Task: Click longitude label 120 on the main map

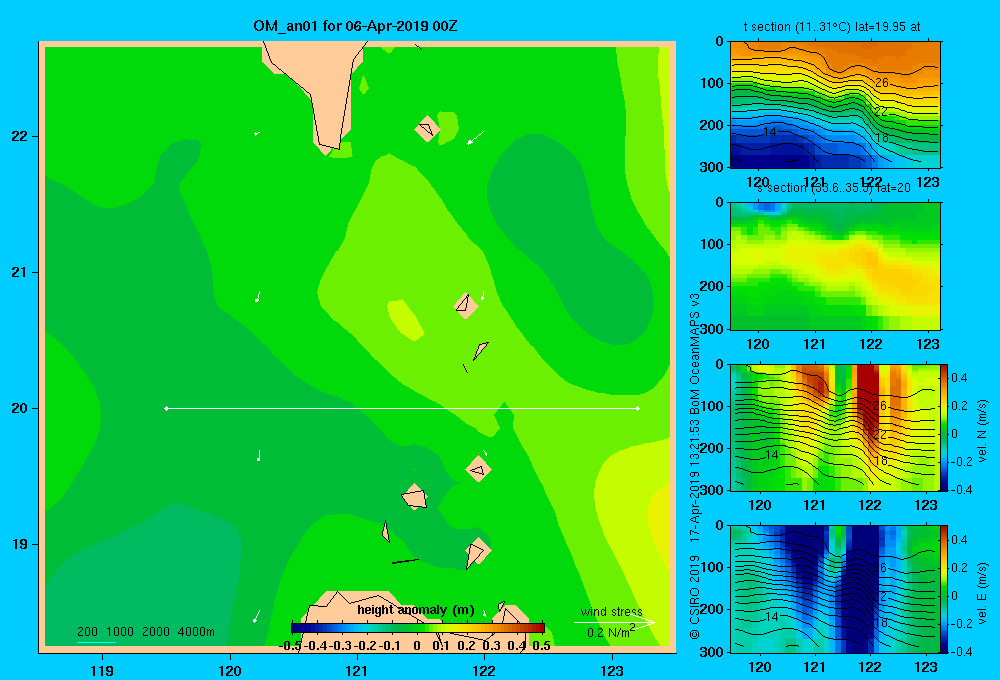Action: click(230, 670)
